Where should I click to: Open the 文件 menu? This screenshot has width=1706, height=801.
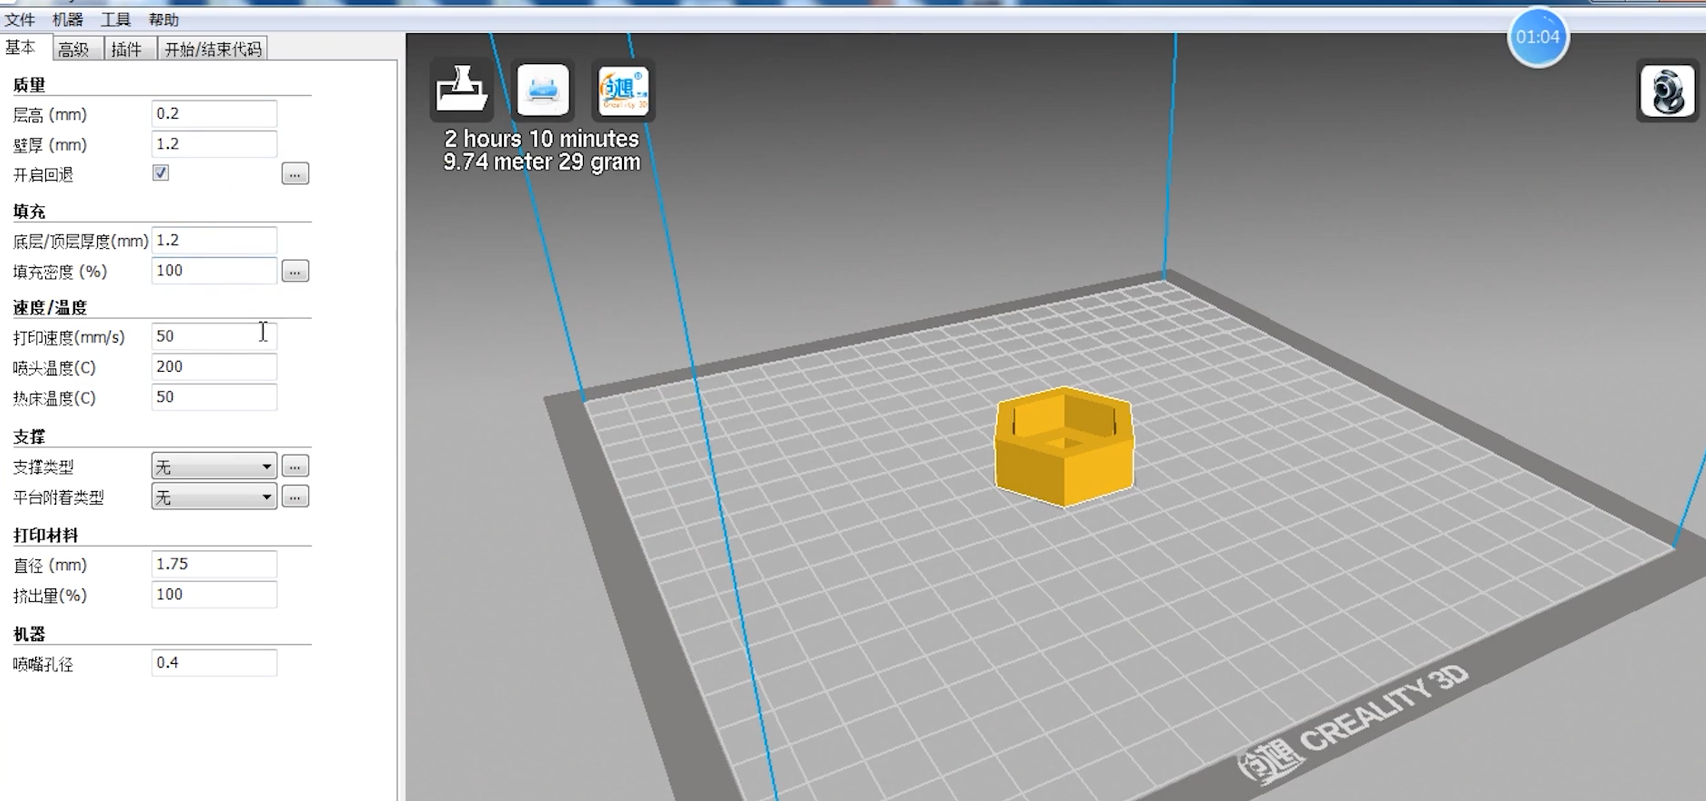(20, 20)
